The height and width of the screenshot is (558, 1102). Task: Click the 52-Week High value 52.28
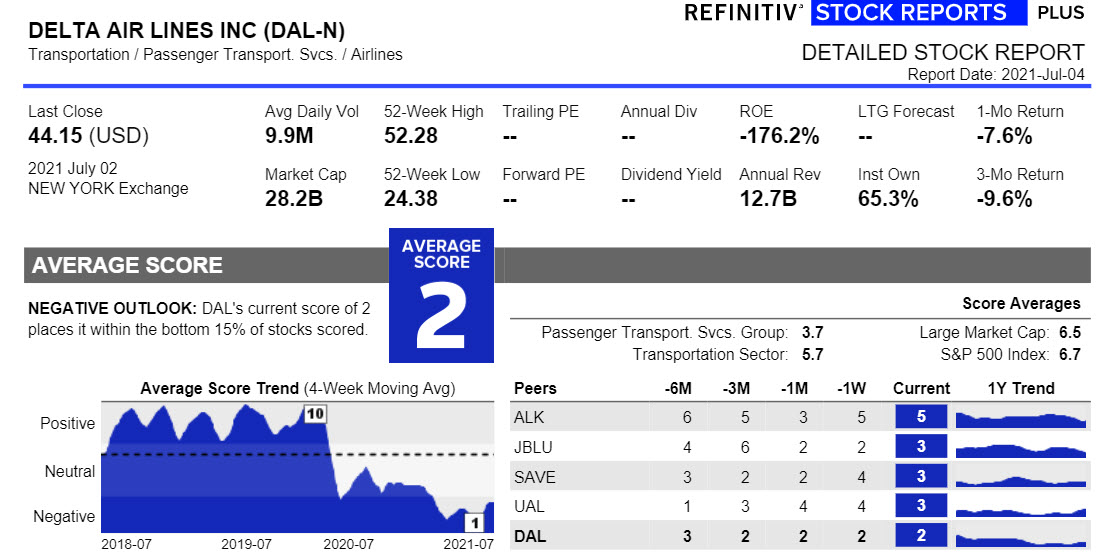pos(410,136)
